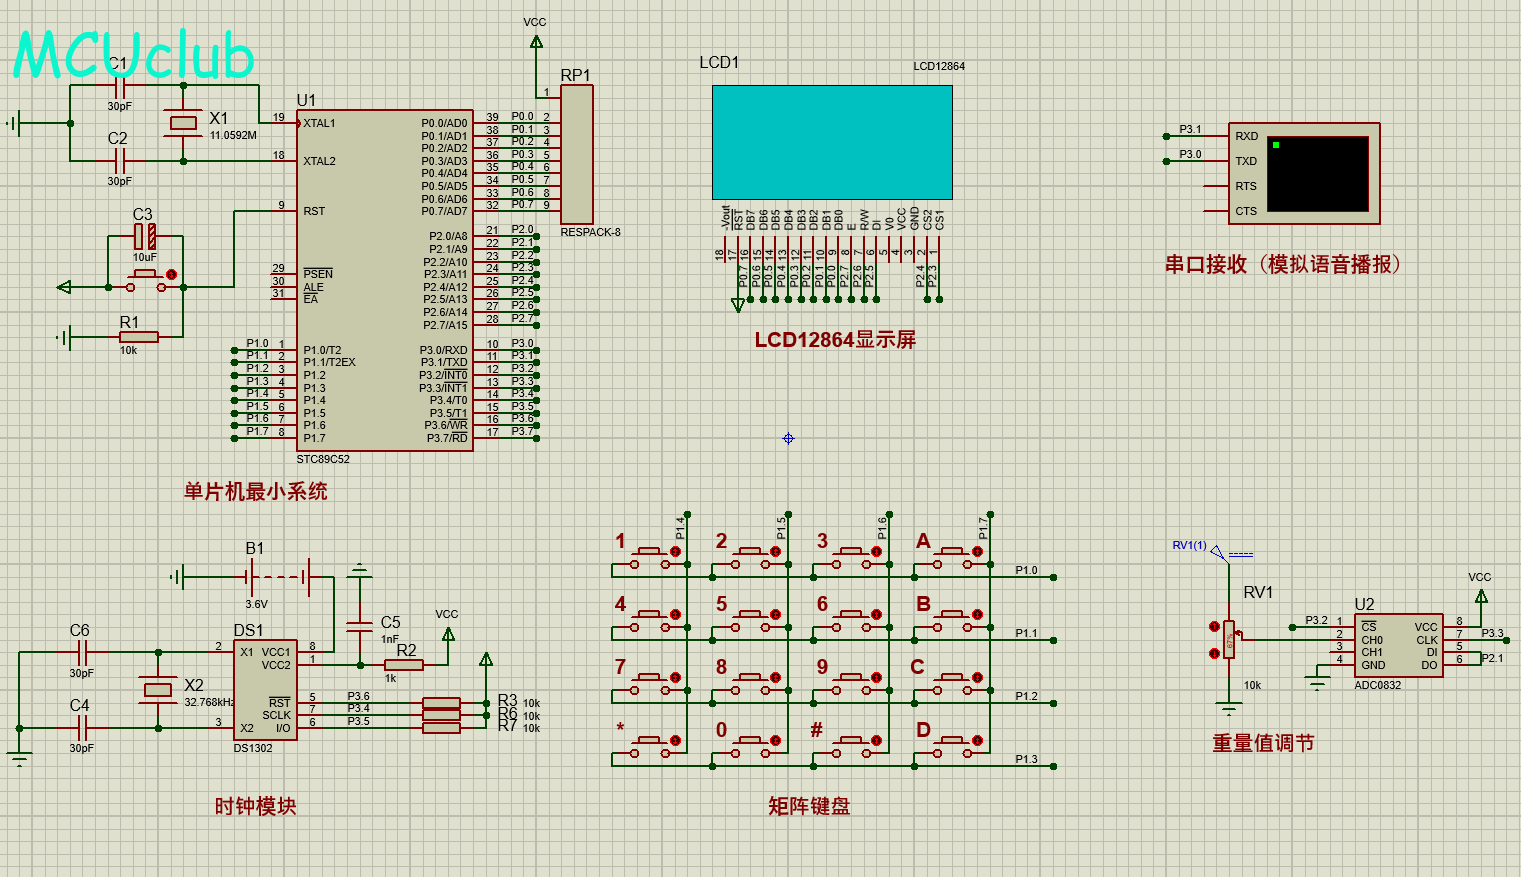Click the 'RESPACK-8' part label
This screenshot has width=1521, height=877.
(591, 232)
